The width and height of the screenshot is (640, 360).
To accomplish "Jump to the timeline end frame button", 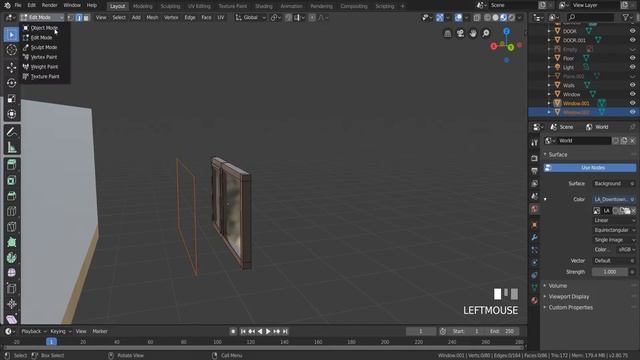I will 285,331.
